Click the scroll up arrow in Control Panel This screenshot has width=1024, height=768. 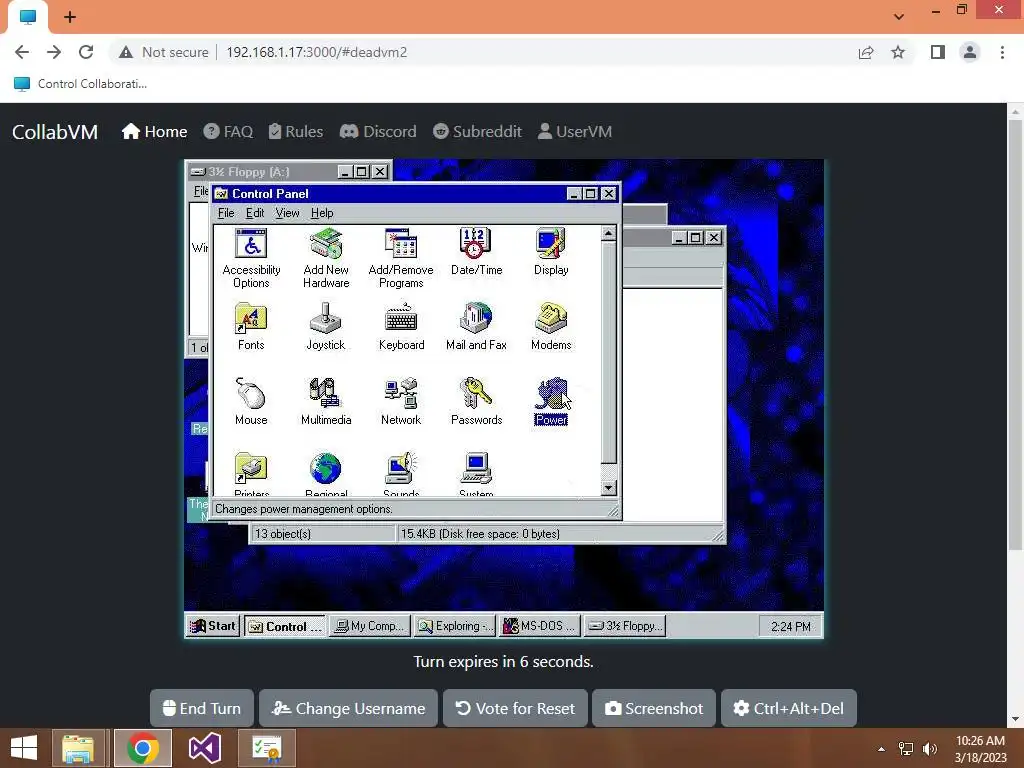pos(608,234)
